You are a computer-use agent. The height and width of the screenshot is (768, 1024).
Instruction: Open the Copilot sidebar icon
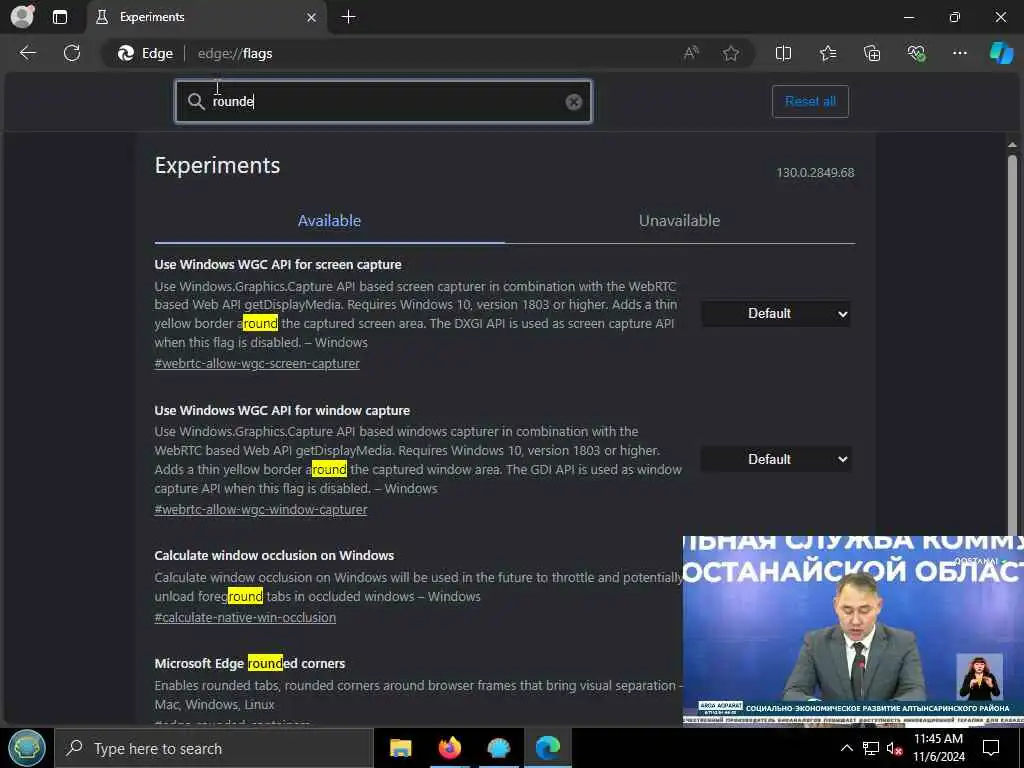pos(1001,53)
